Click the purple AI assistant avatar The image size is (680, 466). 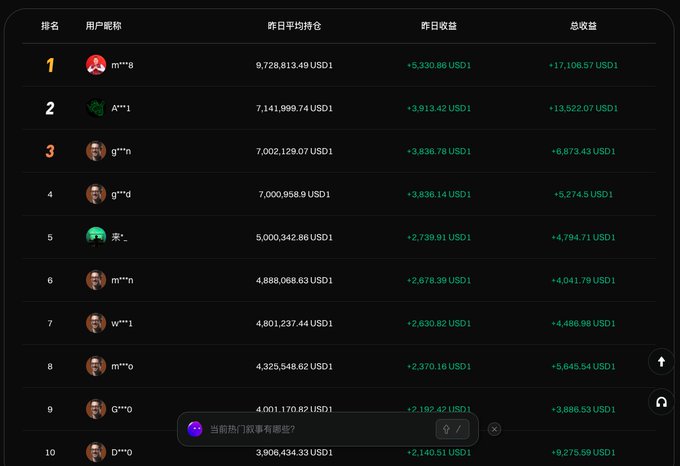195,429
